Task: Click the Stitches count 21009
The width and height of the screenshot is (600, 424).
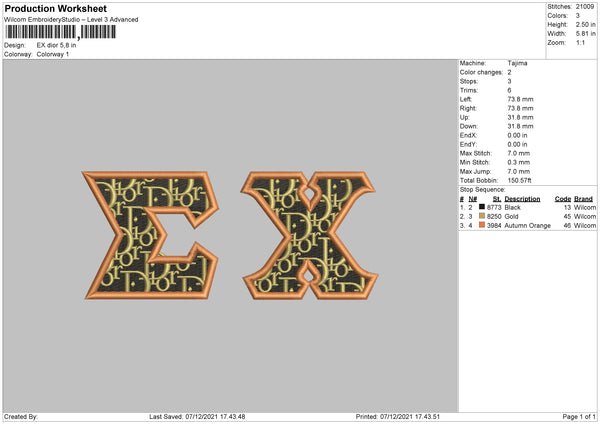Action: (x=585, y=7)
